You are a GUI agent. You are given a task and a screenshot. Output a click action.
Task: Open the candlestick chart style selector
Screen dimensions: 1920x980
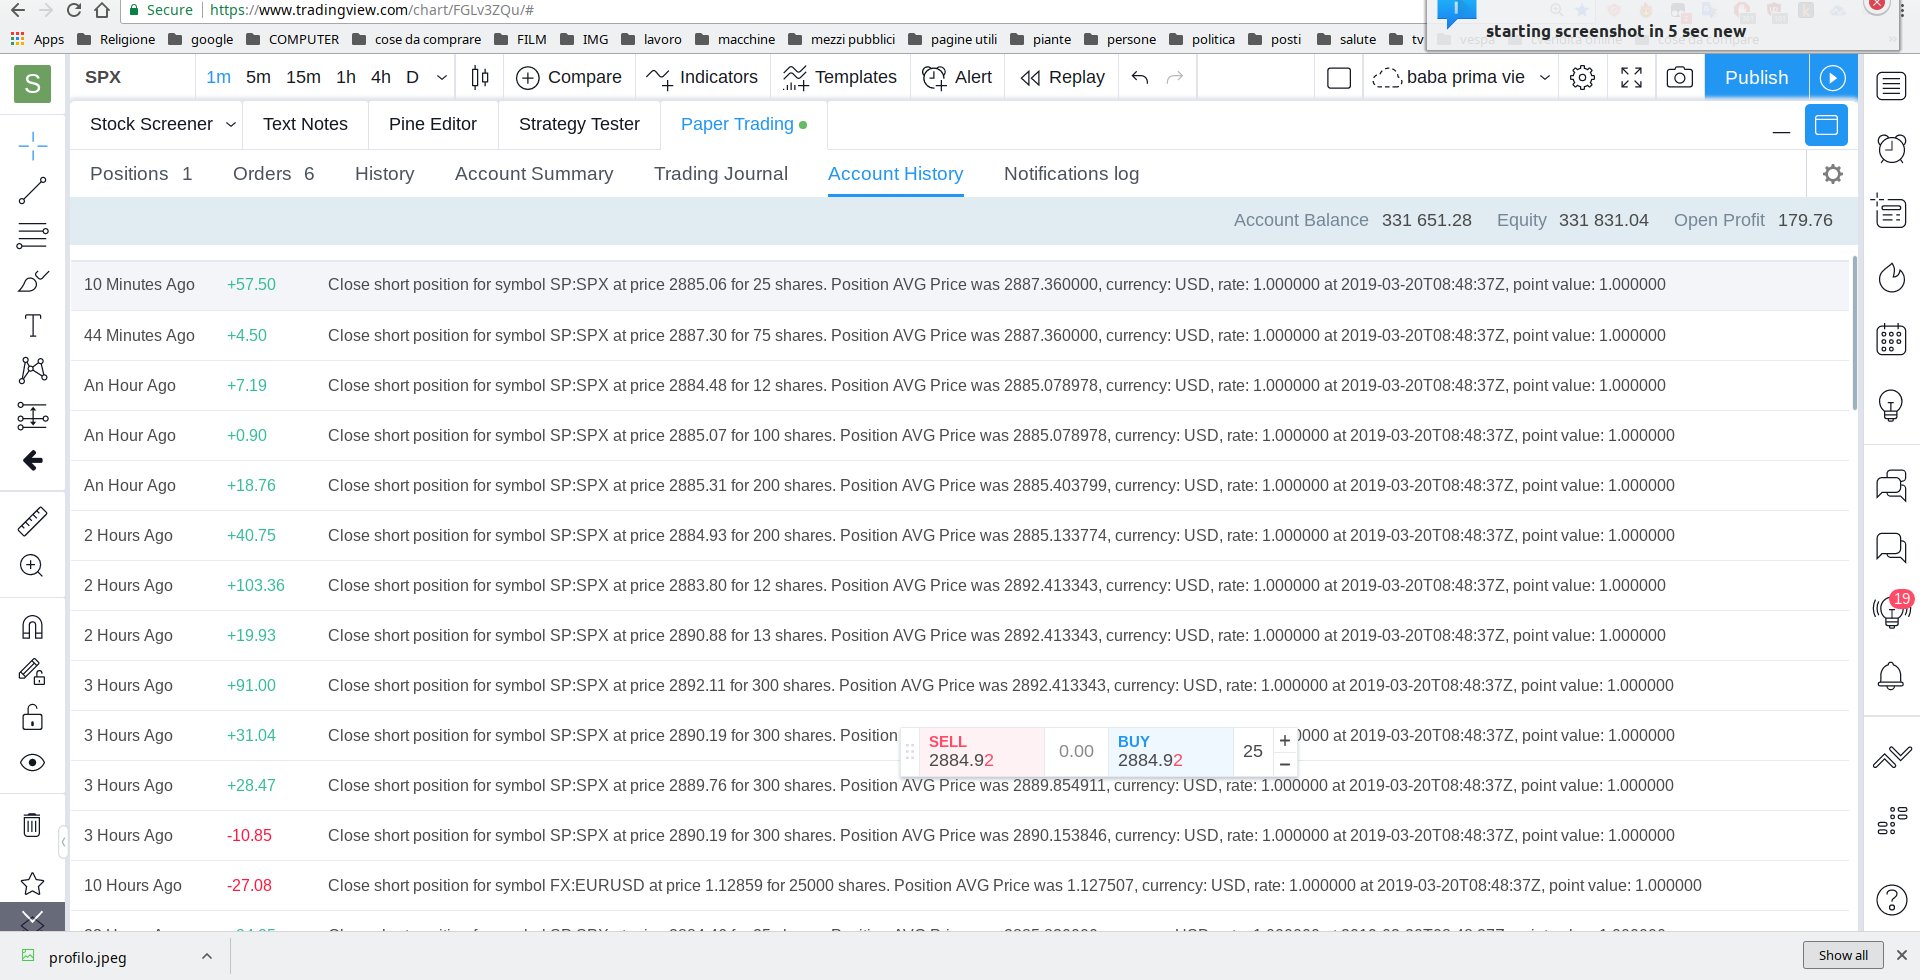tap(480, 77)
